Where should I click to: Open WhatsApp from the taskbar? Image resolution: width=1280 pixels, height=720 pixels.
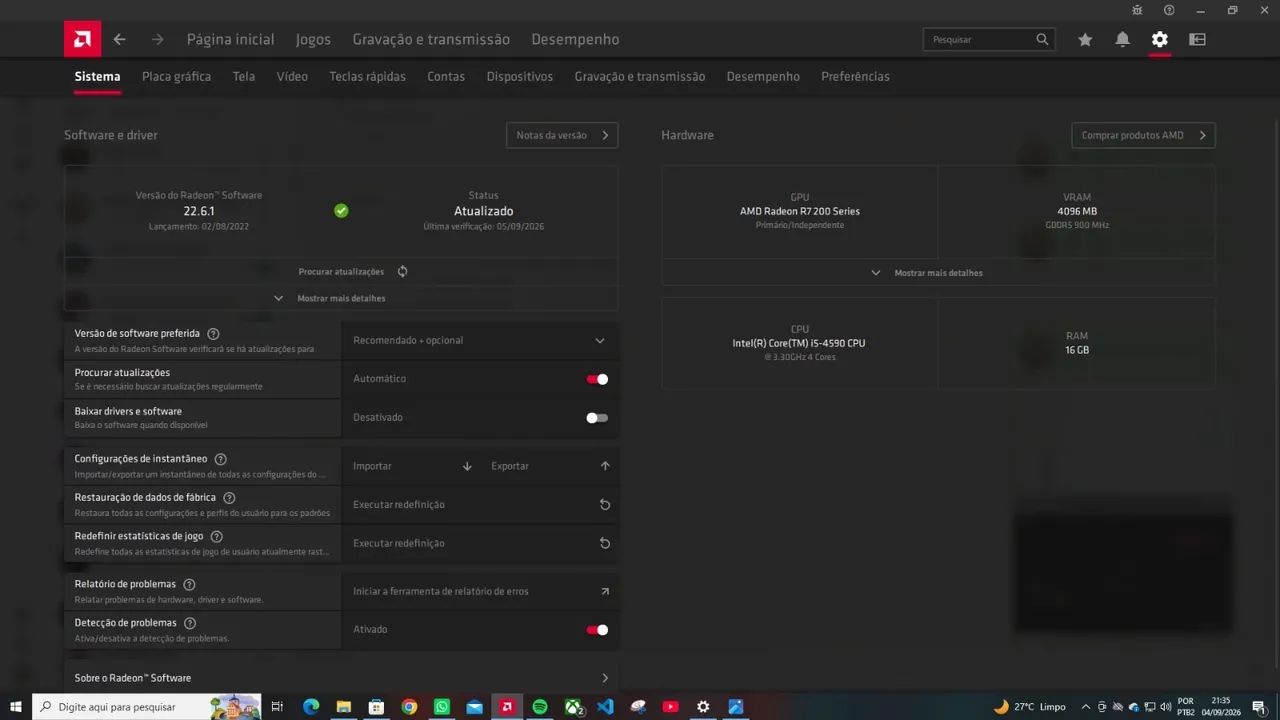(442, 707)
